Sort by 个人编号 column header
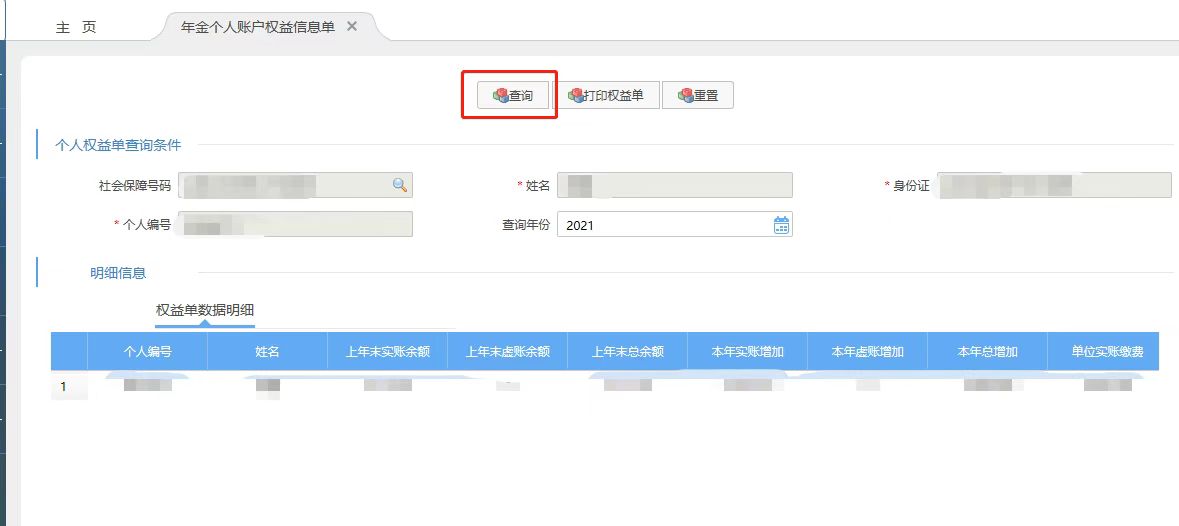 [147, 352]
